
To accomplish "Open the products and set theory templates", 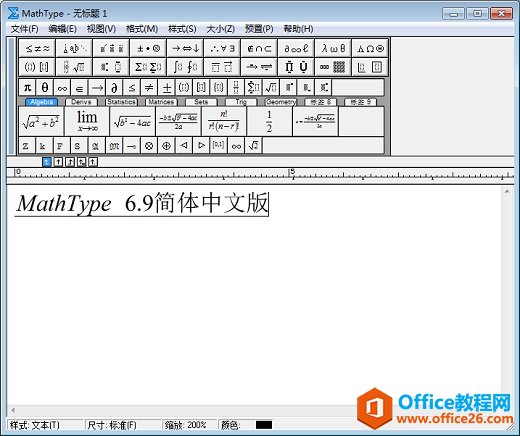I will (296, 67).
